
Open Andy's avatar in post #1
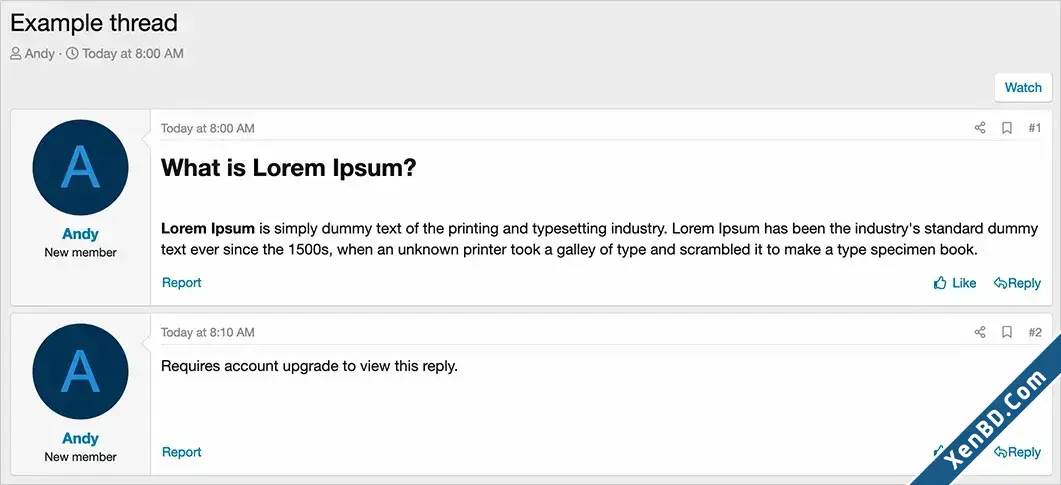point(81,168)
